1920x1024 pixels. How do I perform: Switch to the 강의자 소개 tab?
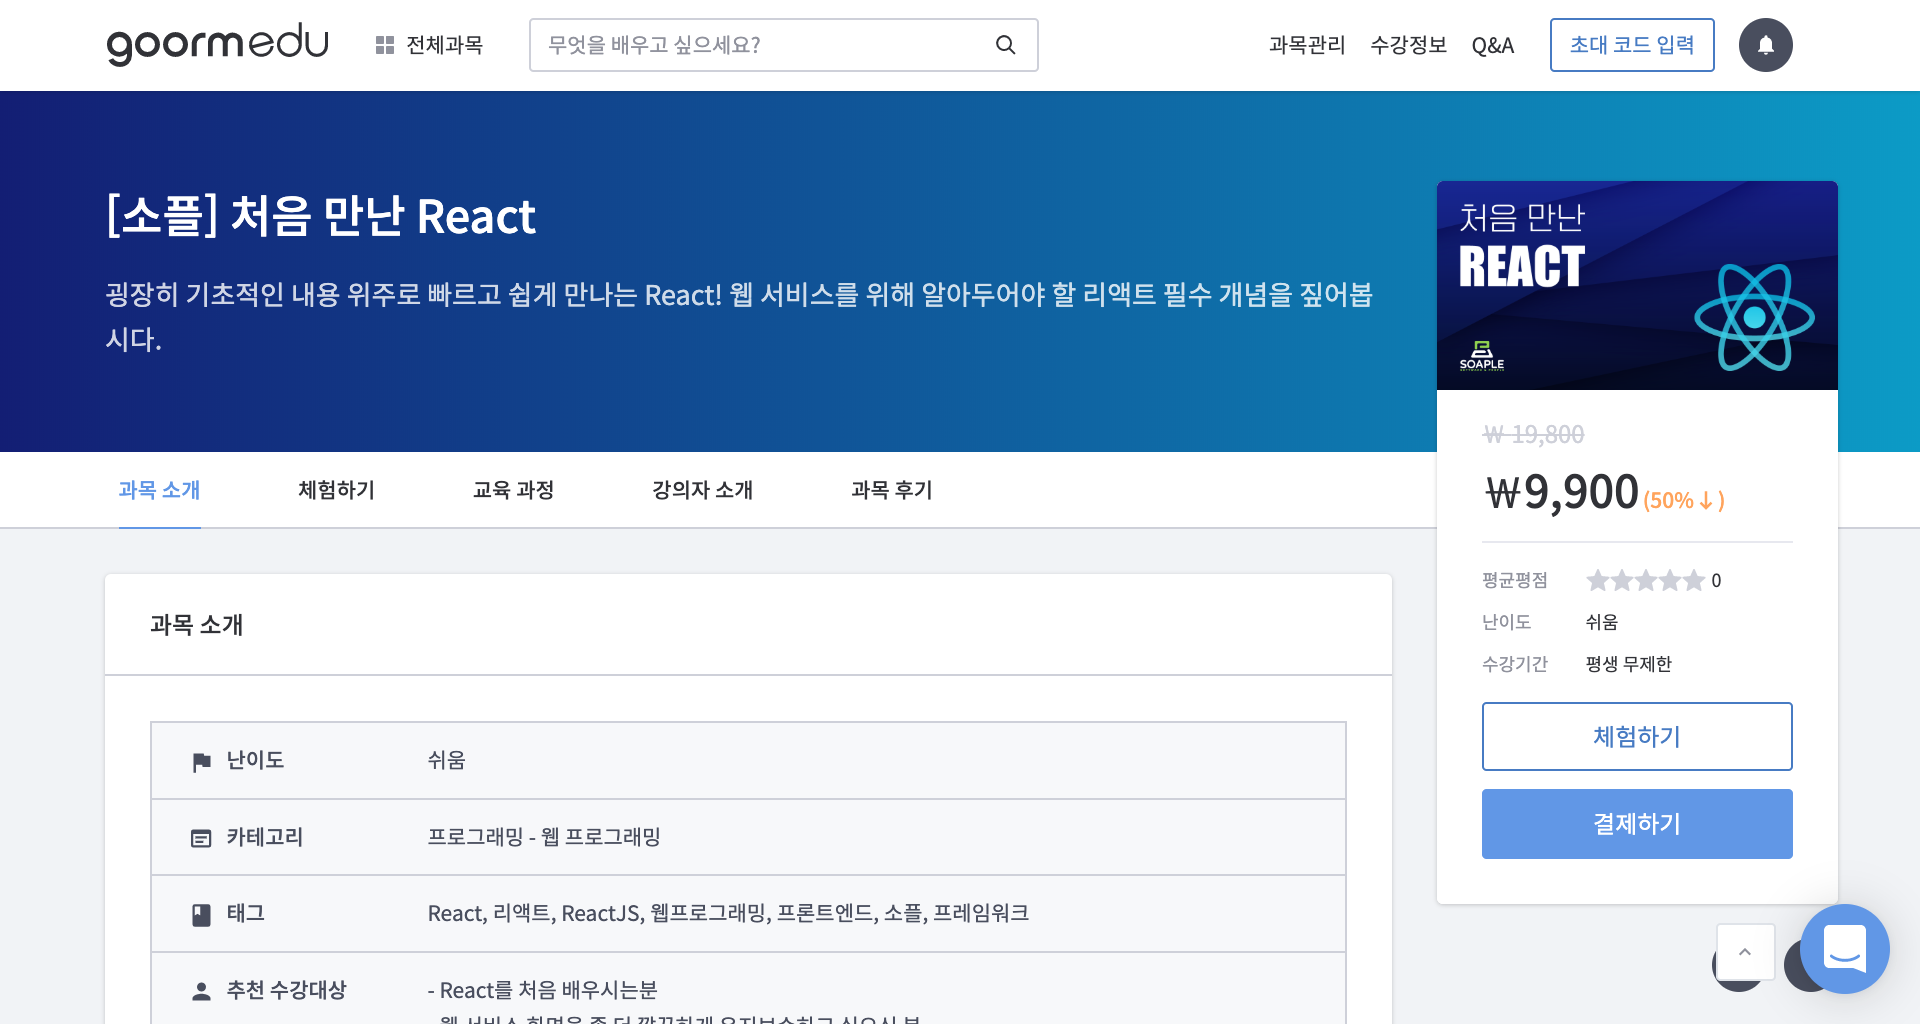702,490
